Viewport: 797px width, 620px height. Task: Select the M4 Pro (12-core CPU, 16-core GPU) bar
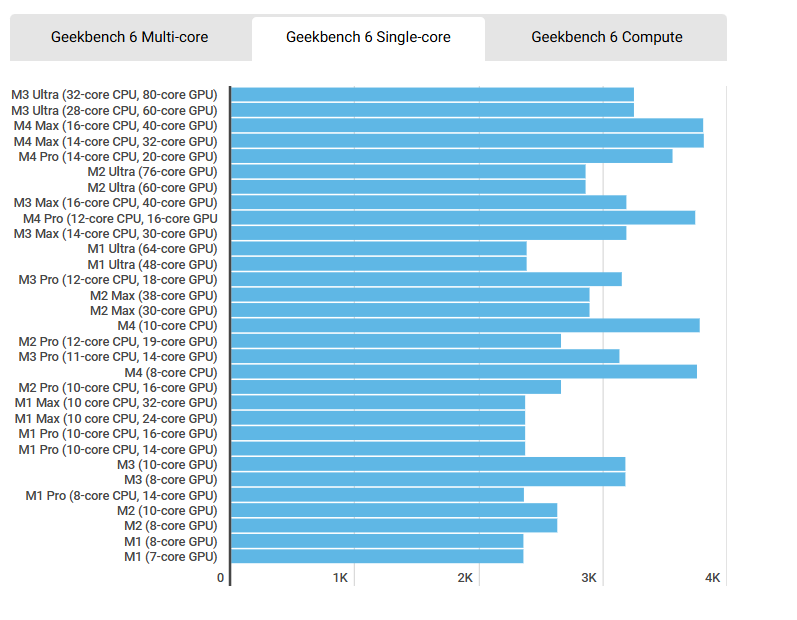pyautogui.click(x=463, y=218)
